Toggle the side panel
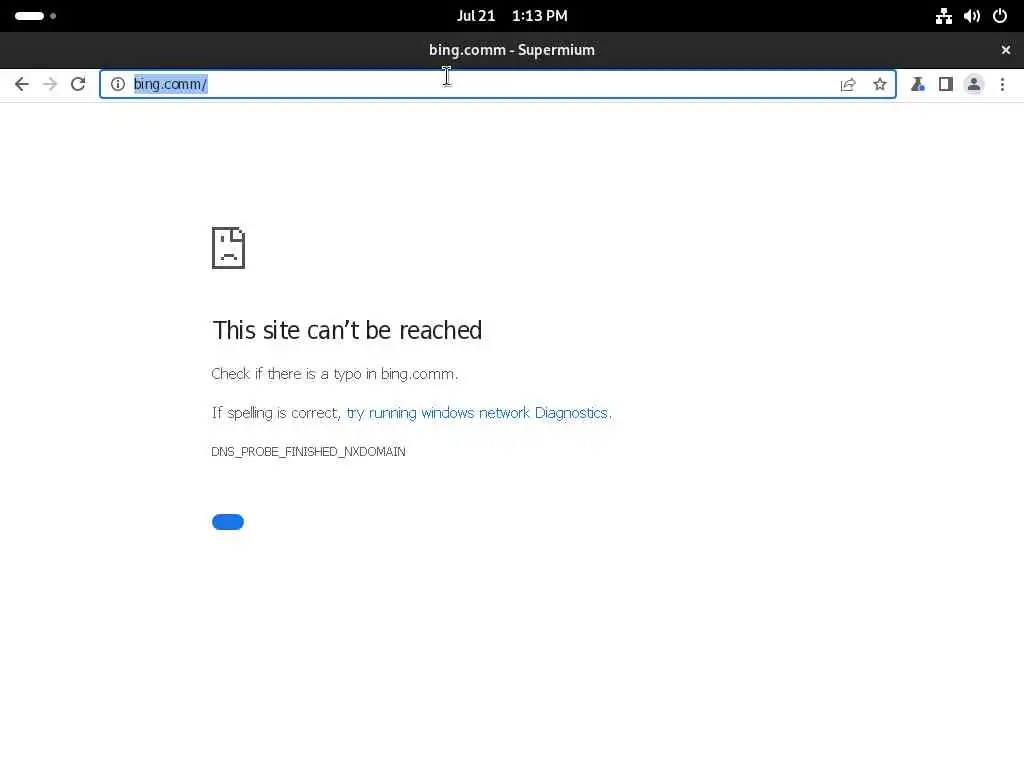 pos(946,84)
